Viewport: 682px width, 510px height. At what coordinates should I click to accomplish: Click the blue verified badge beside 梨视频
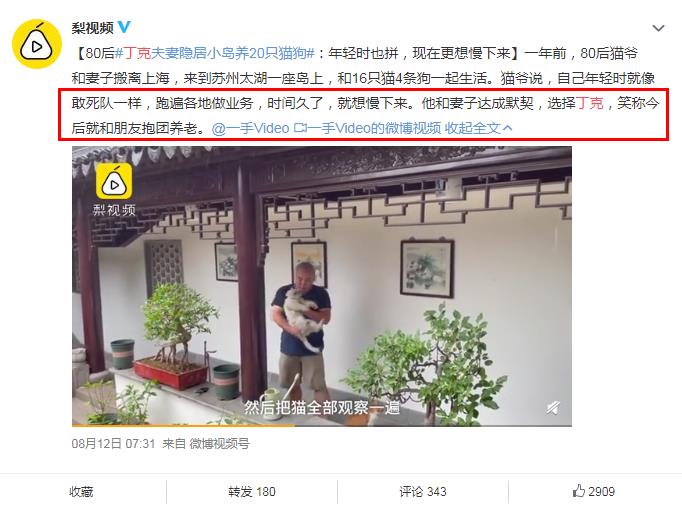pyautogui.click(x=125, y=27)
